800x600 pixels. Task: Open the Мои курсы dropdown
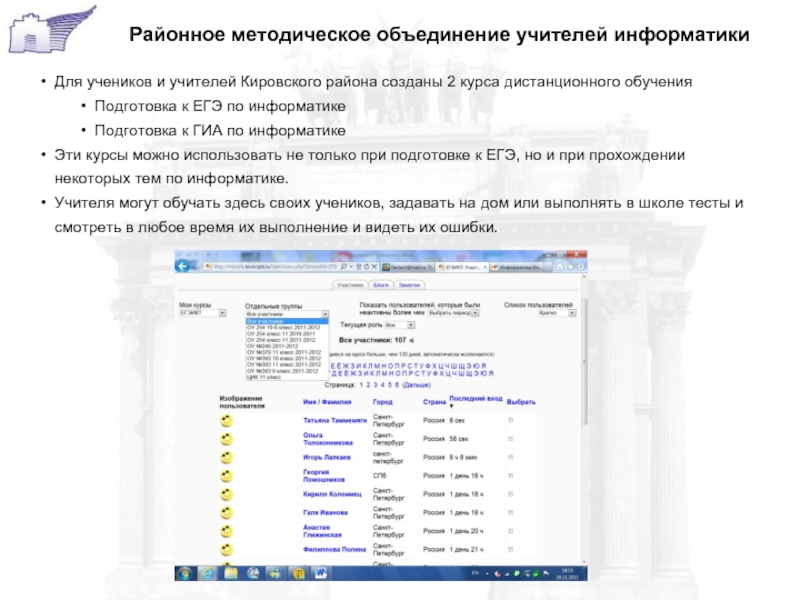pyautogui.click(x=203, y=313)
